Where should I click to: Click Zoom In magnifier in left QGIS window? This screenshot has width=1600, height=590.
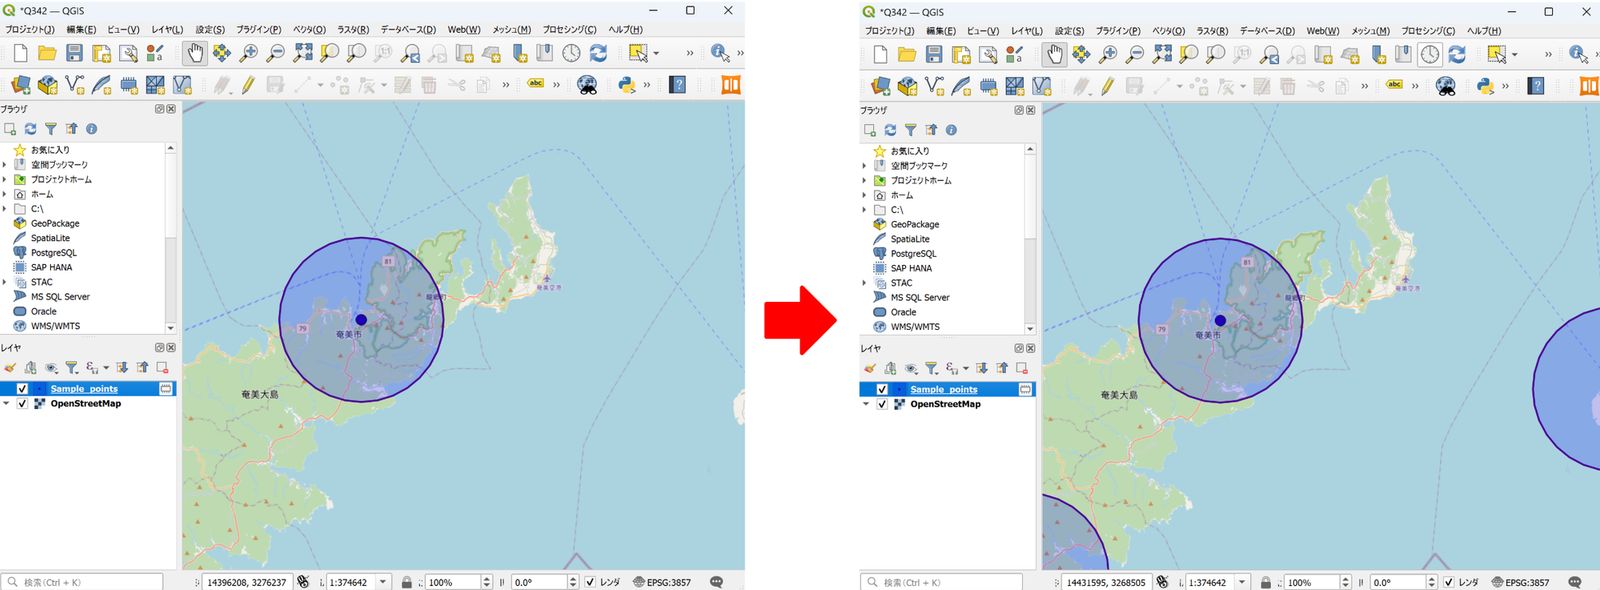[248, 53]
